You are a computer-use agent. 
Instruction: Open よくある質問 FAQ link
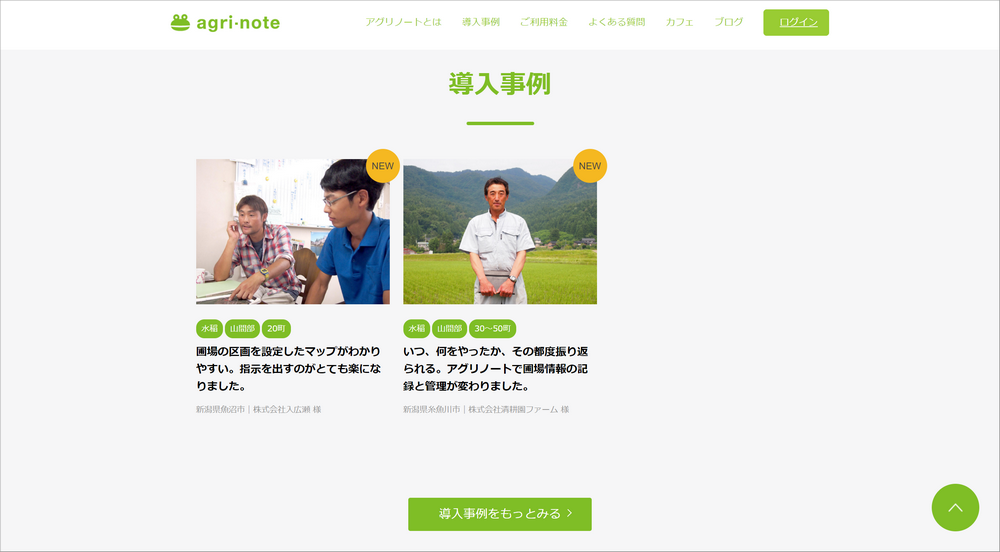[617, 22]
